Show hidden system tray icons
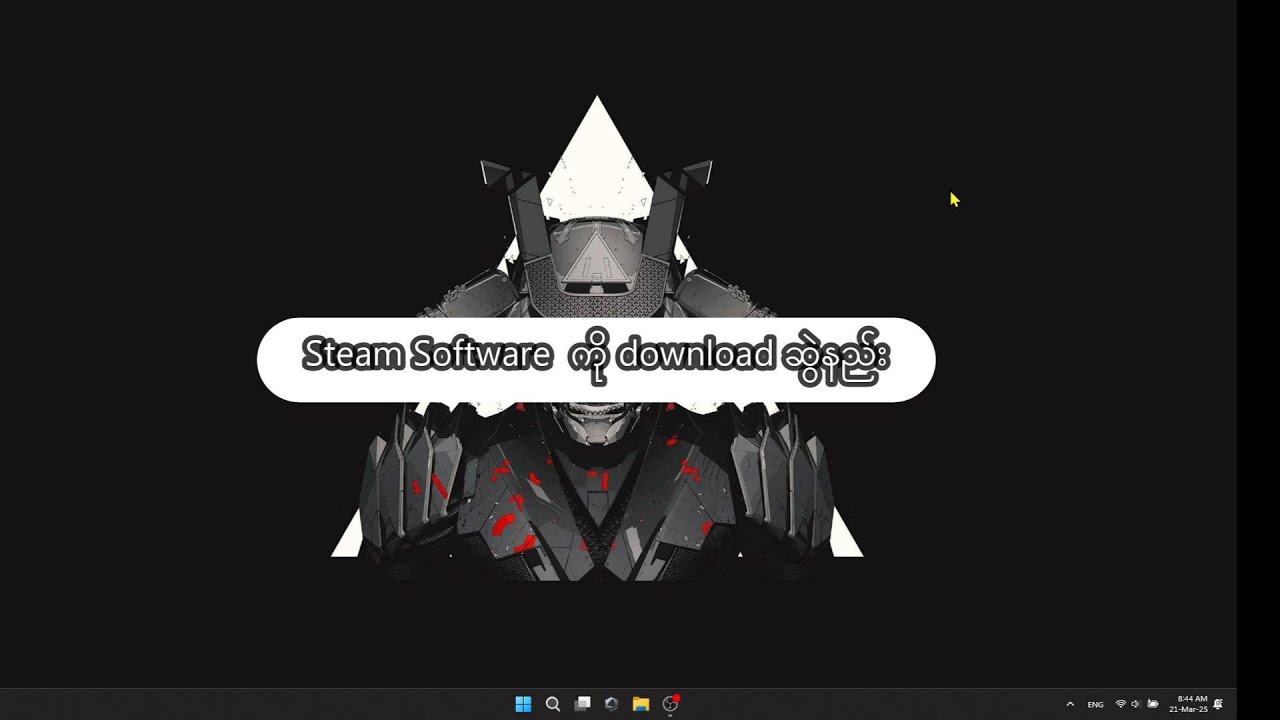The height and width of the screenshot is (720, 1280). (x=1070, y=704)
